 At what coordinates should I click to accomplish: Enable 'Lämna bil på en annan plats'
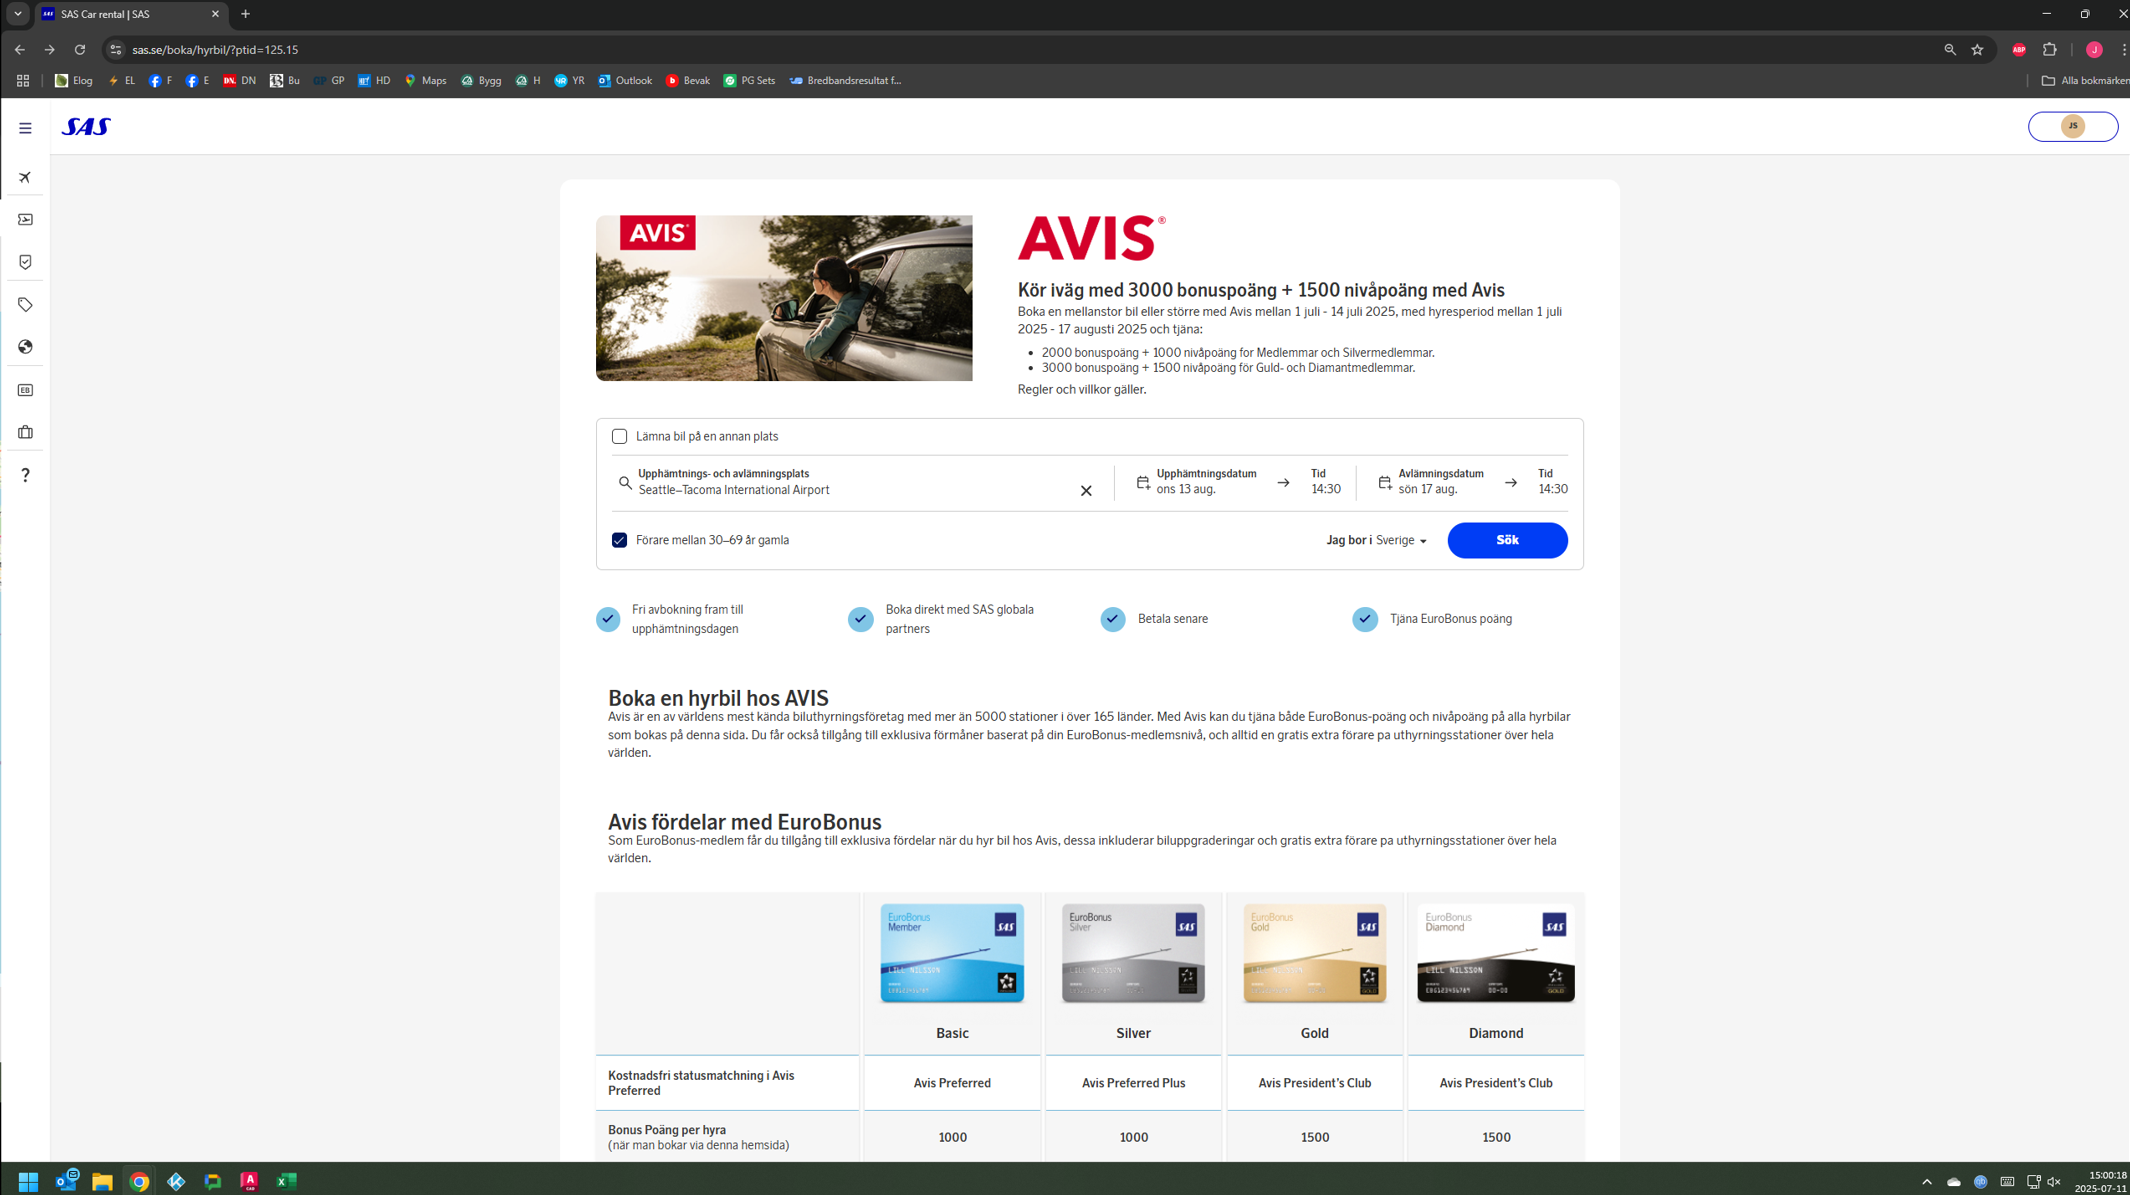(619, 436)
